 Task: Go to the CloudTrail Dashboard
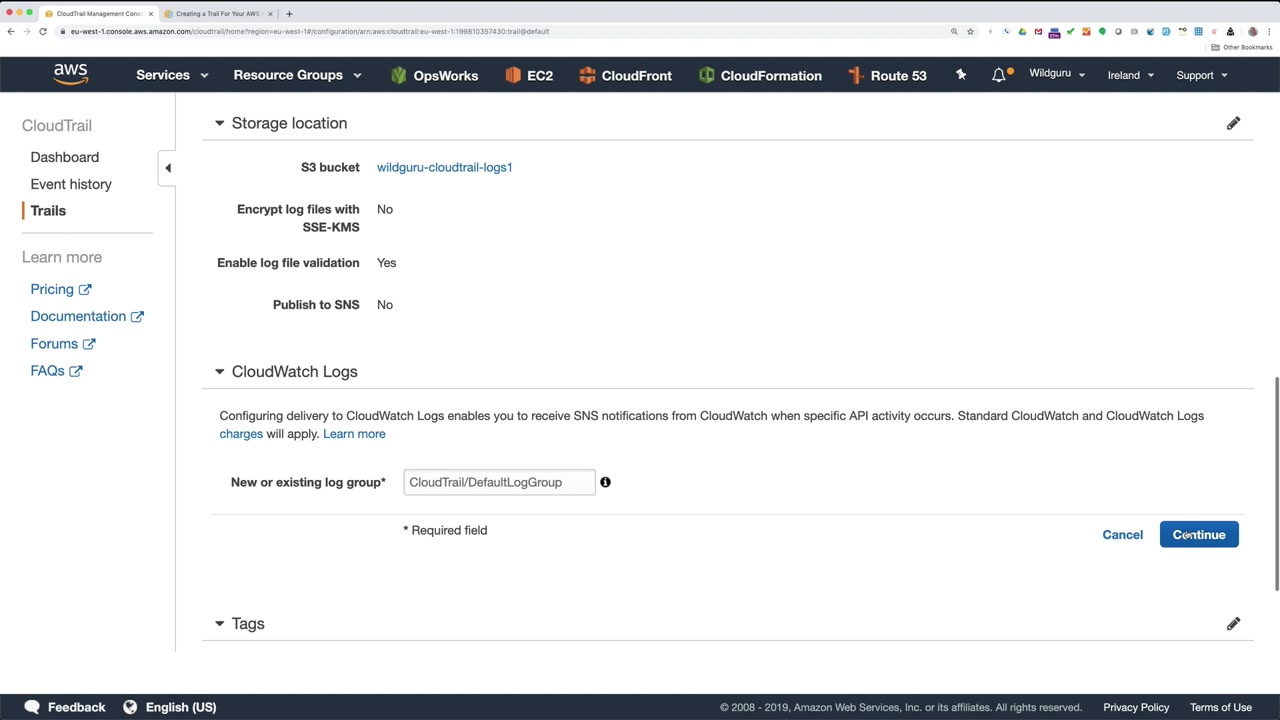(65, 157)
